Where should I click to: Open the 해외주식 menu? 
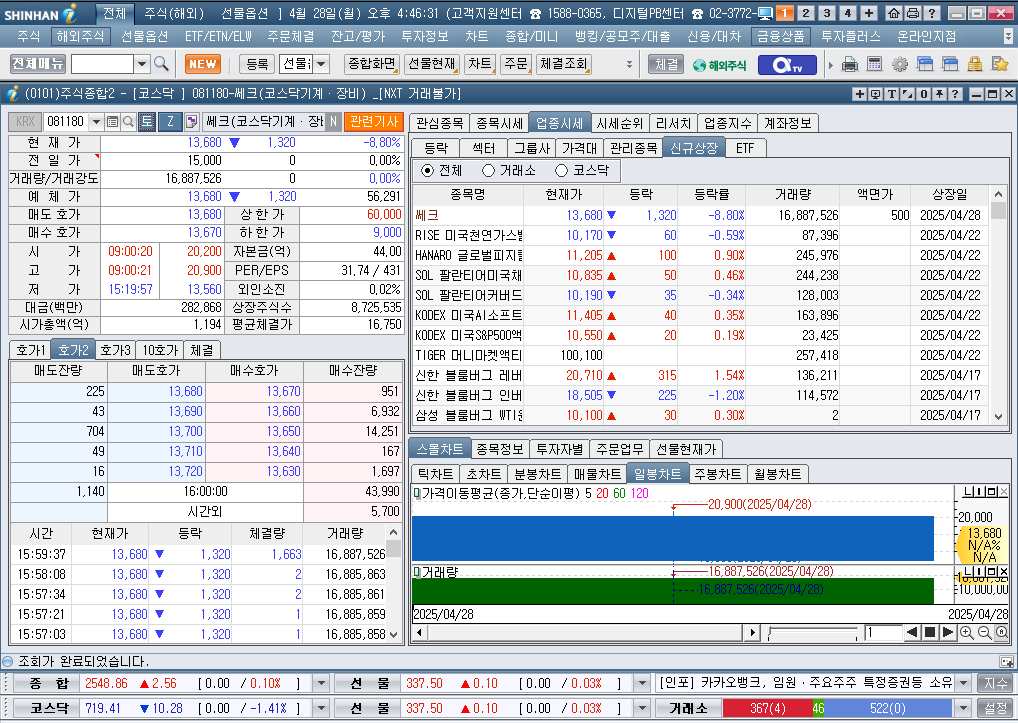pos(81,36)
